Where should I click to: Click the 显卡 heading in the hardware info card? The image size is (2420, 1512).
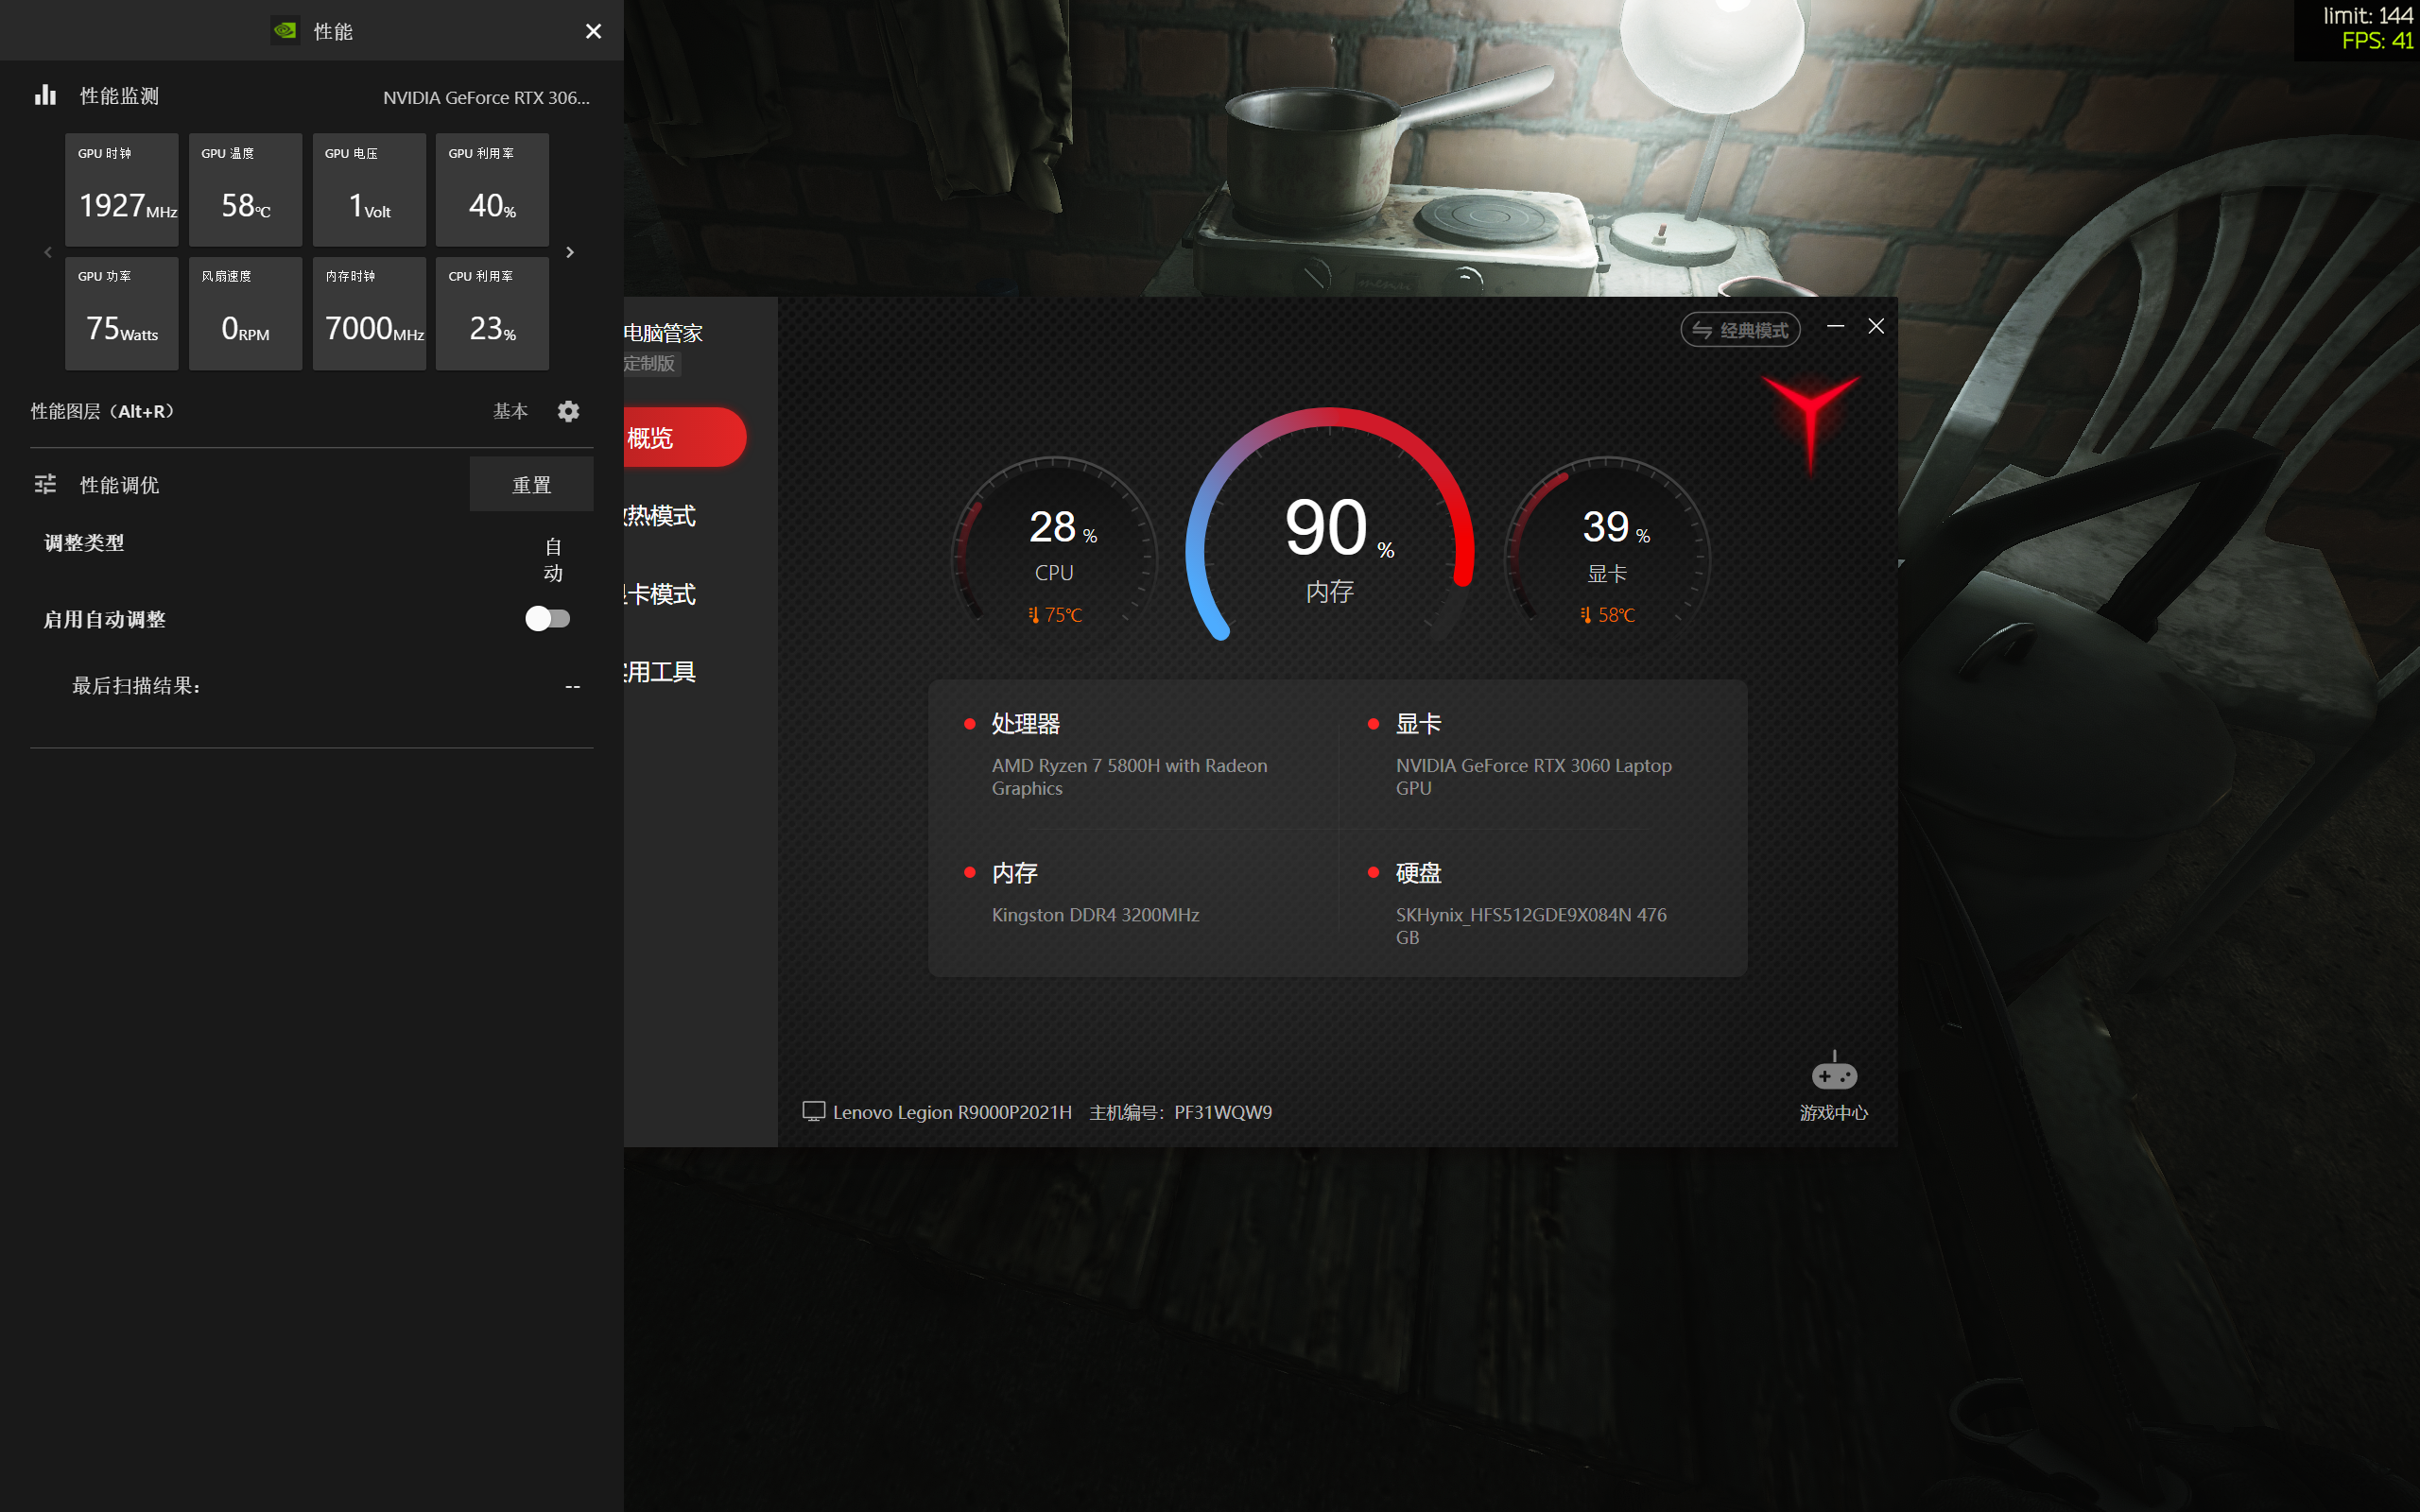[x=1418, y=724]
